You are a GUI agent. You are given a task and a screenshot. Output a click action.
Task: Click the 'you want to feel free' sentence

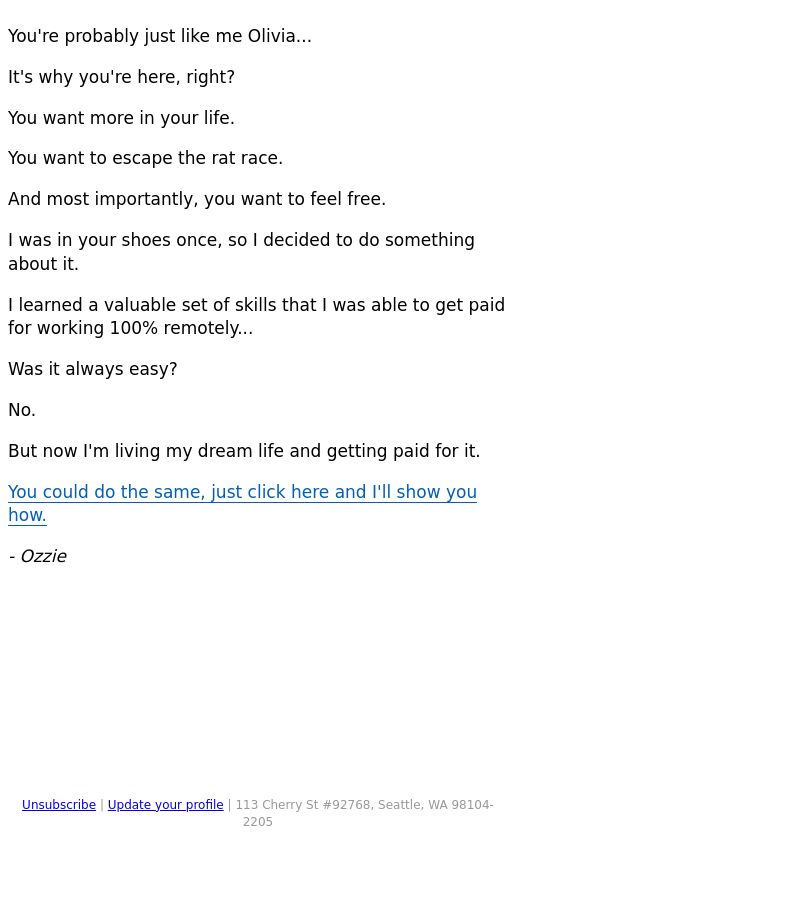197,199
